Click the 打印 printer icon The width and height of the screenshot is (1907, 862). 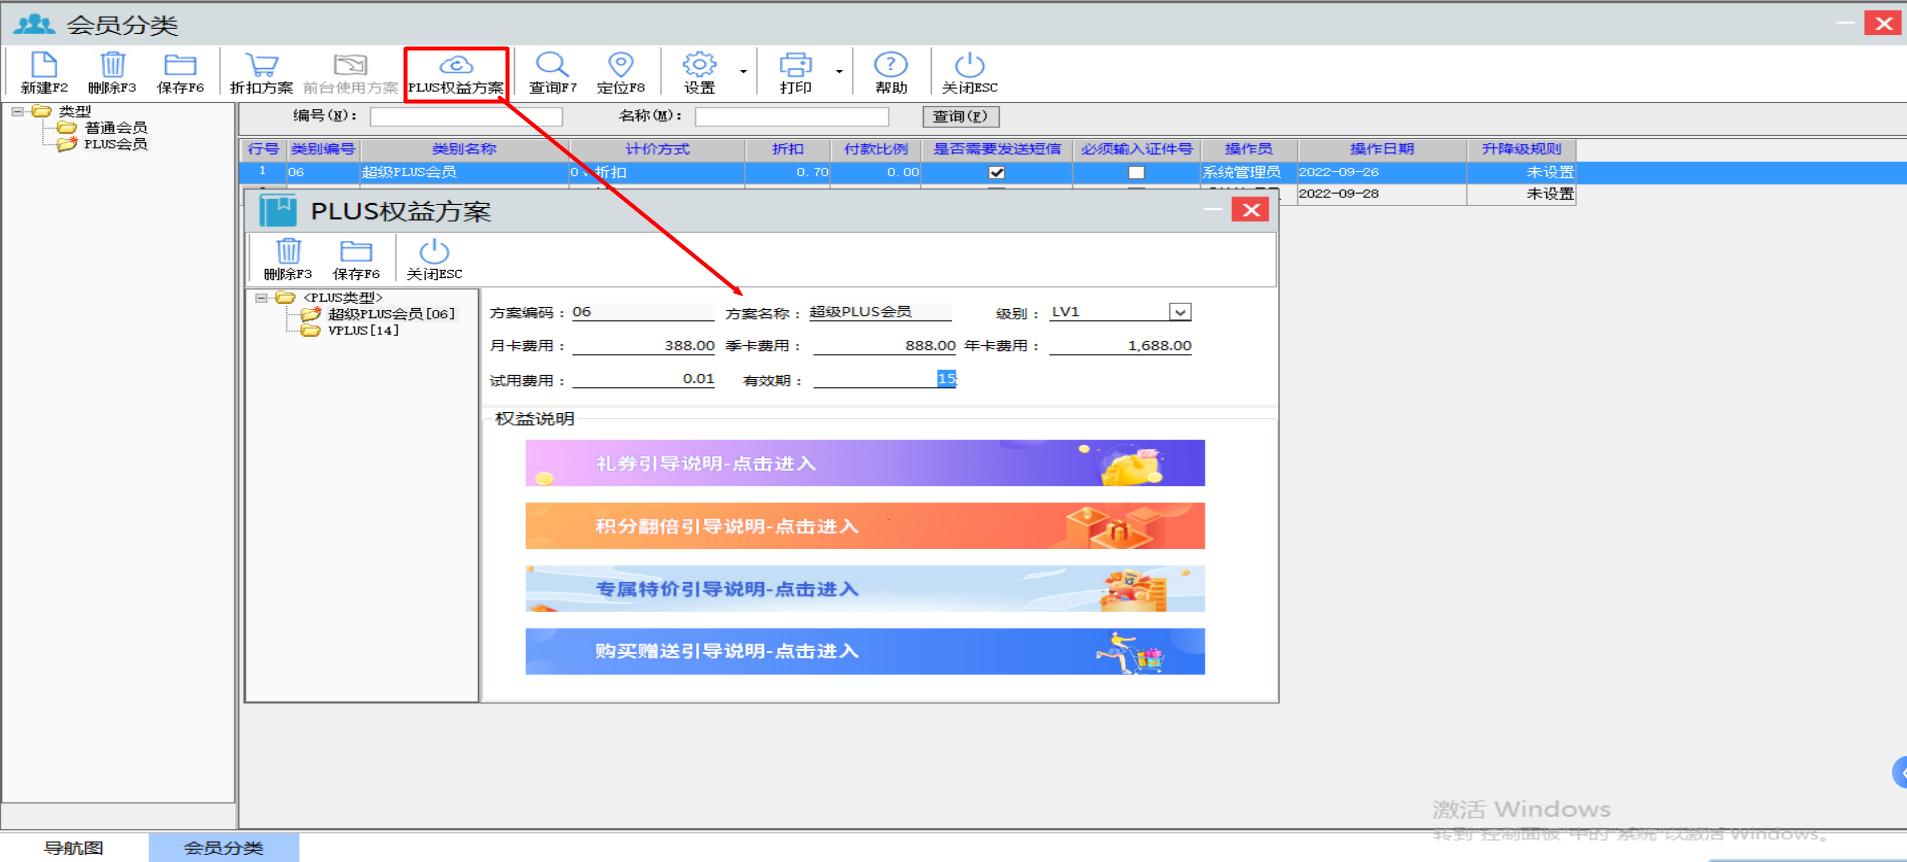click(x=795, y=67)
